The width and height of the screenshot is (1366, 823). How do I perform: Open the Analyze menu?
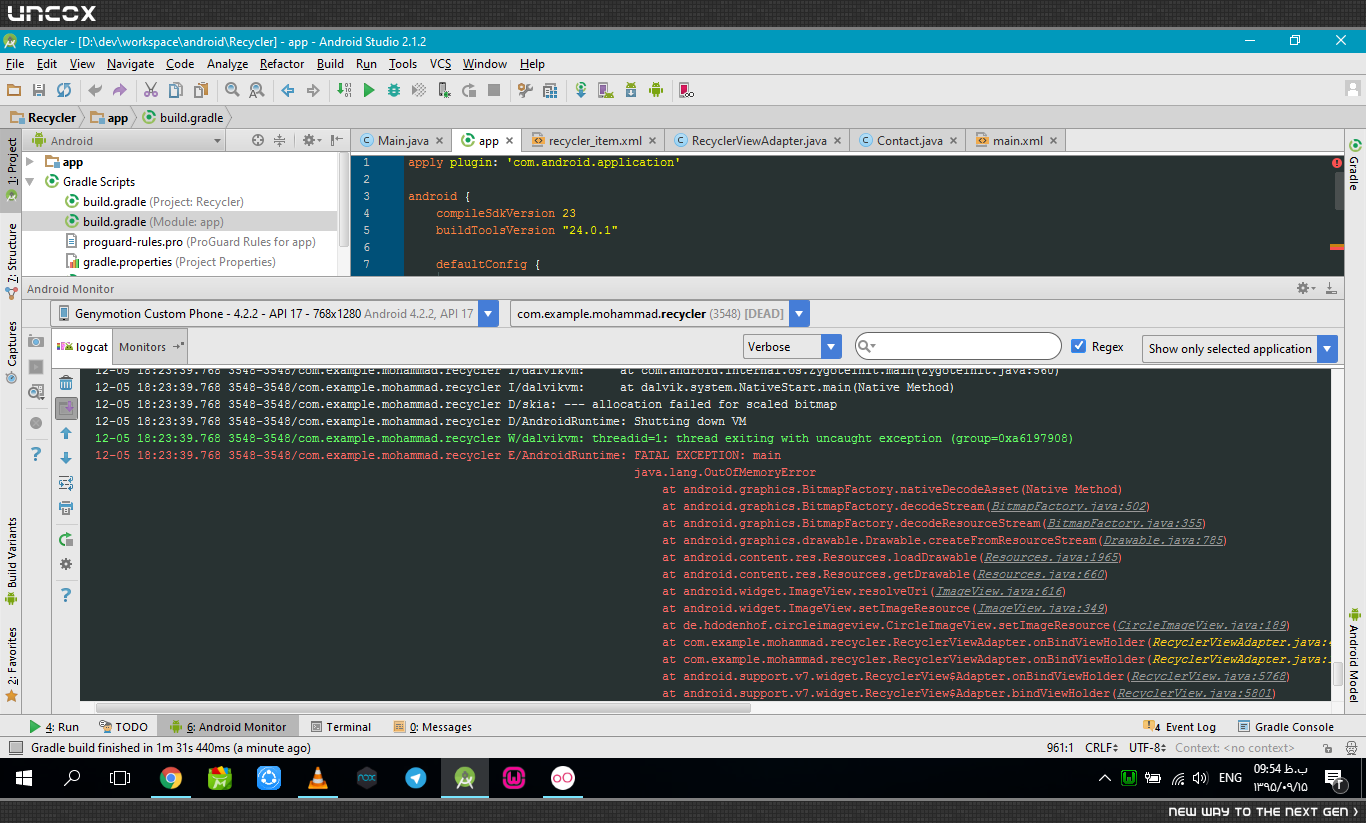(x=227, y=64)
